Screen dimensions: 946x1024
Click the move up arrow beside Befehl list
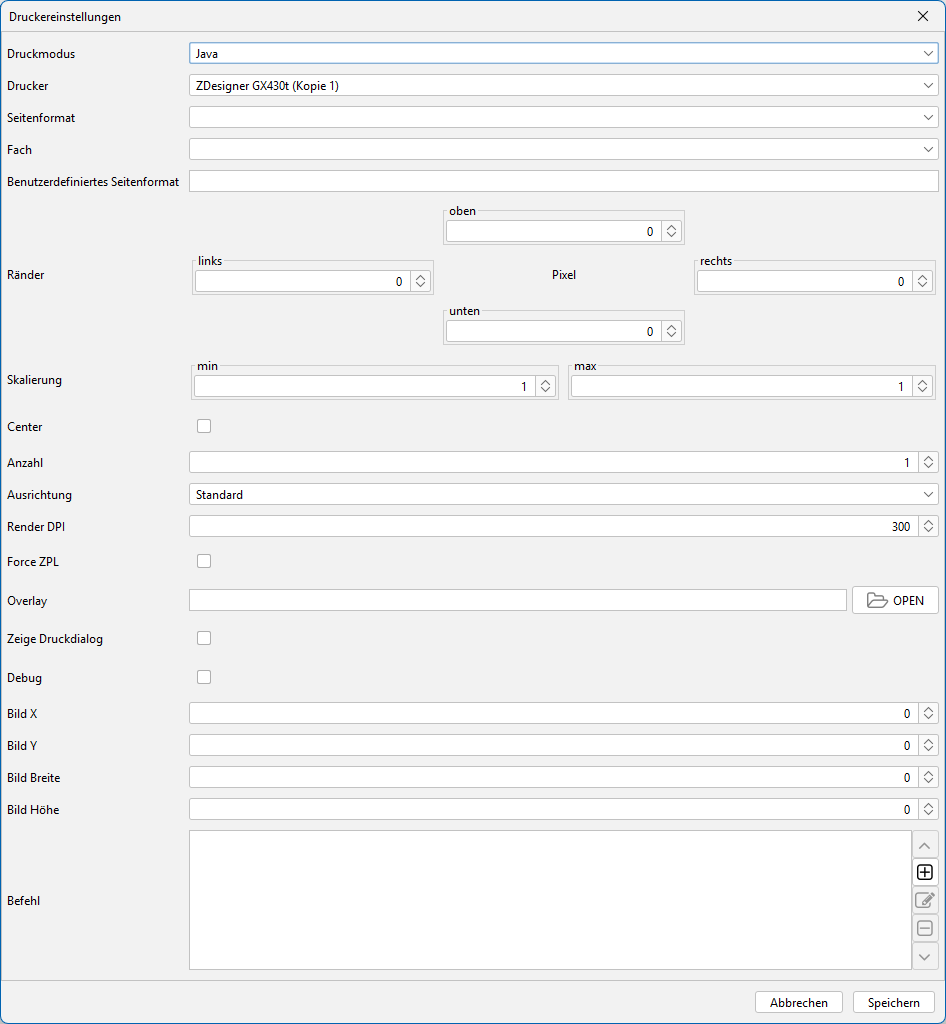[x=925, y=845]
